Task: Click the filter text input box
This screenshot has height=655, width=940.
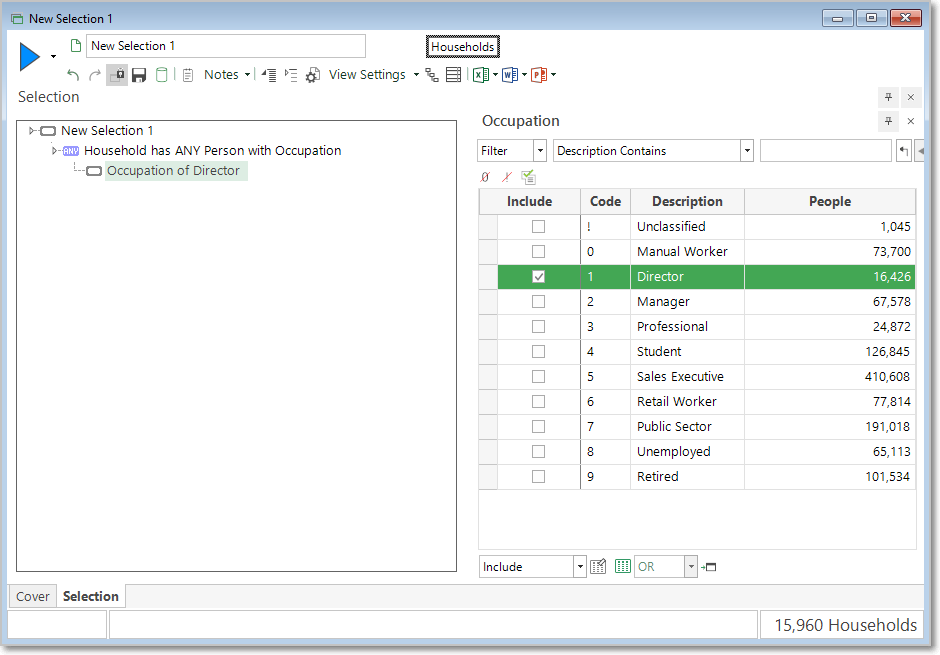Action: [x=825, y=151]
